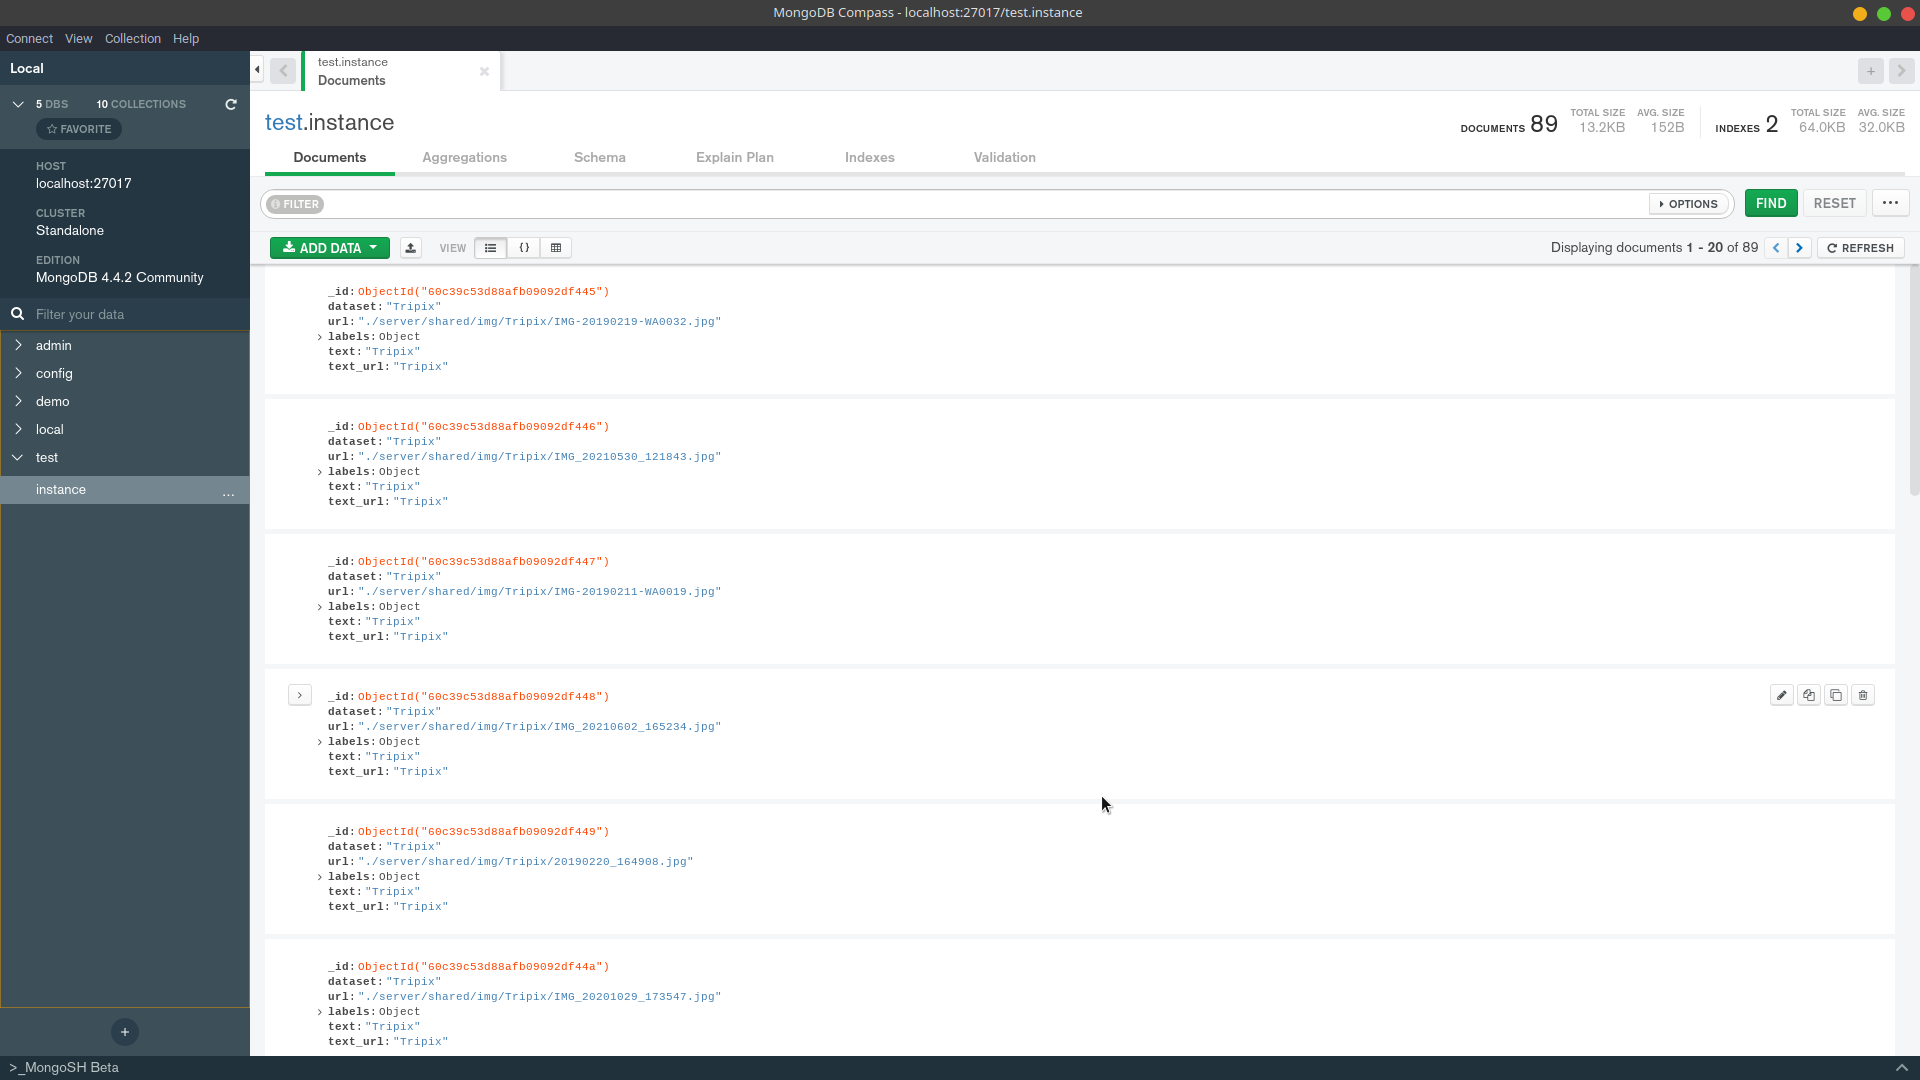Click the copy document icon
This screenshot has width=1920, height=1080.
[x=1808, y=695]
